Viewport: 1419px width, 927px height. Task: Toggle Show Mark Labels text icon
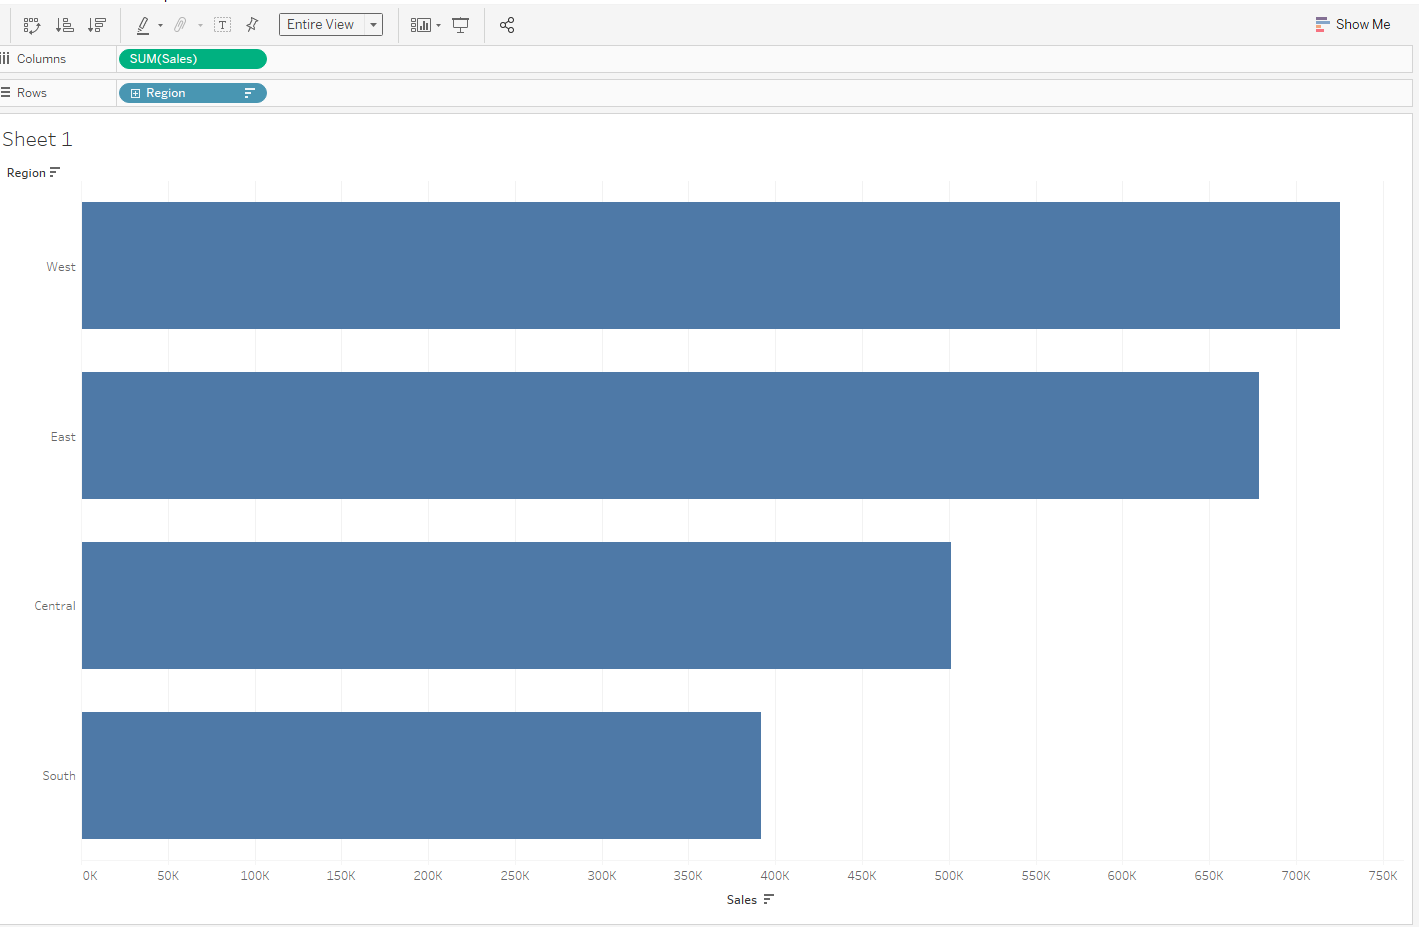(x=223, y=25)
